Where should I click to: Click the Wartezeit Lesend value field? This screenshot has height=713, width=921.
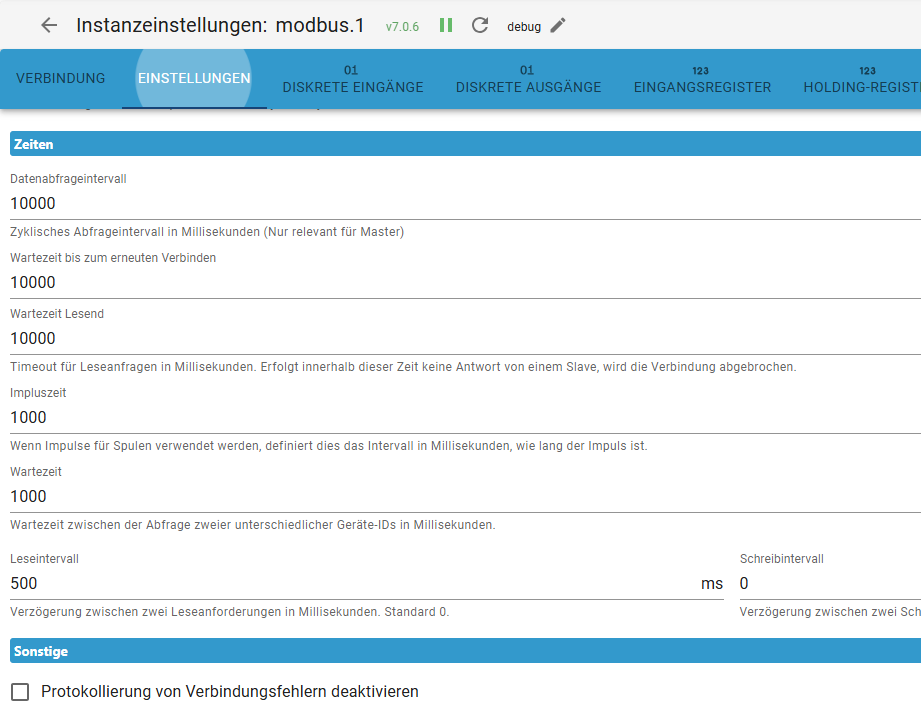[x=465, y=339]
